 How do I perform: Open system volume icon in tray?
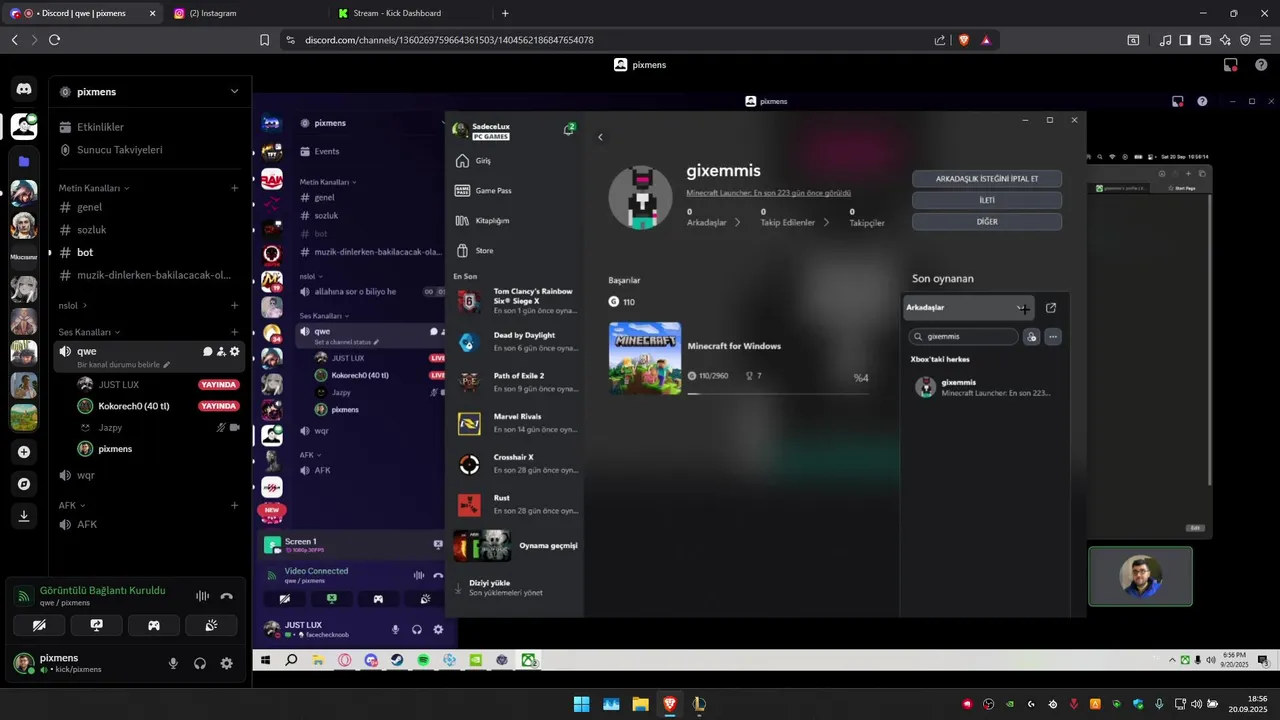1198,704
